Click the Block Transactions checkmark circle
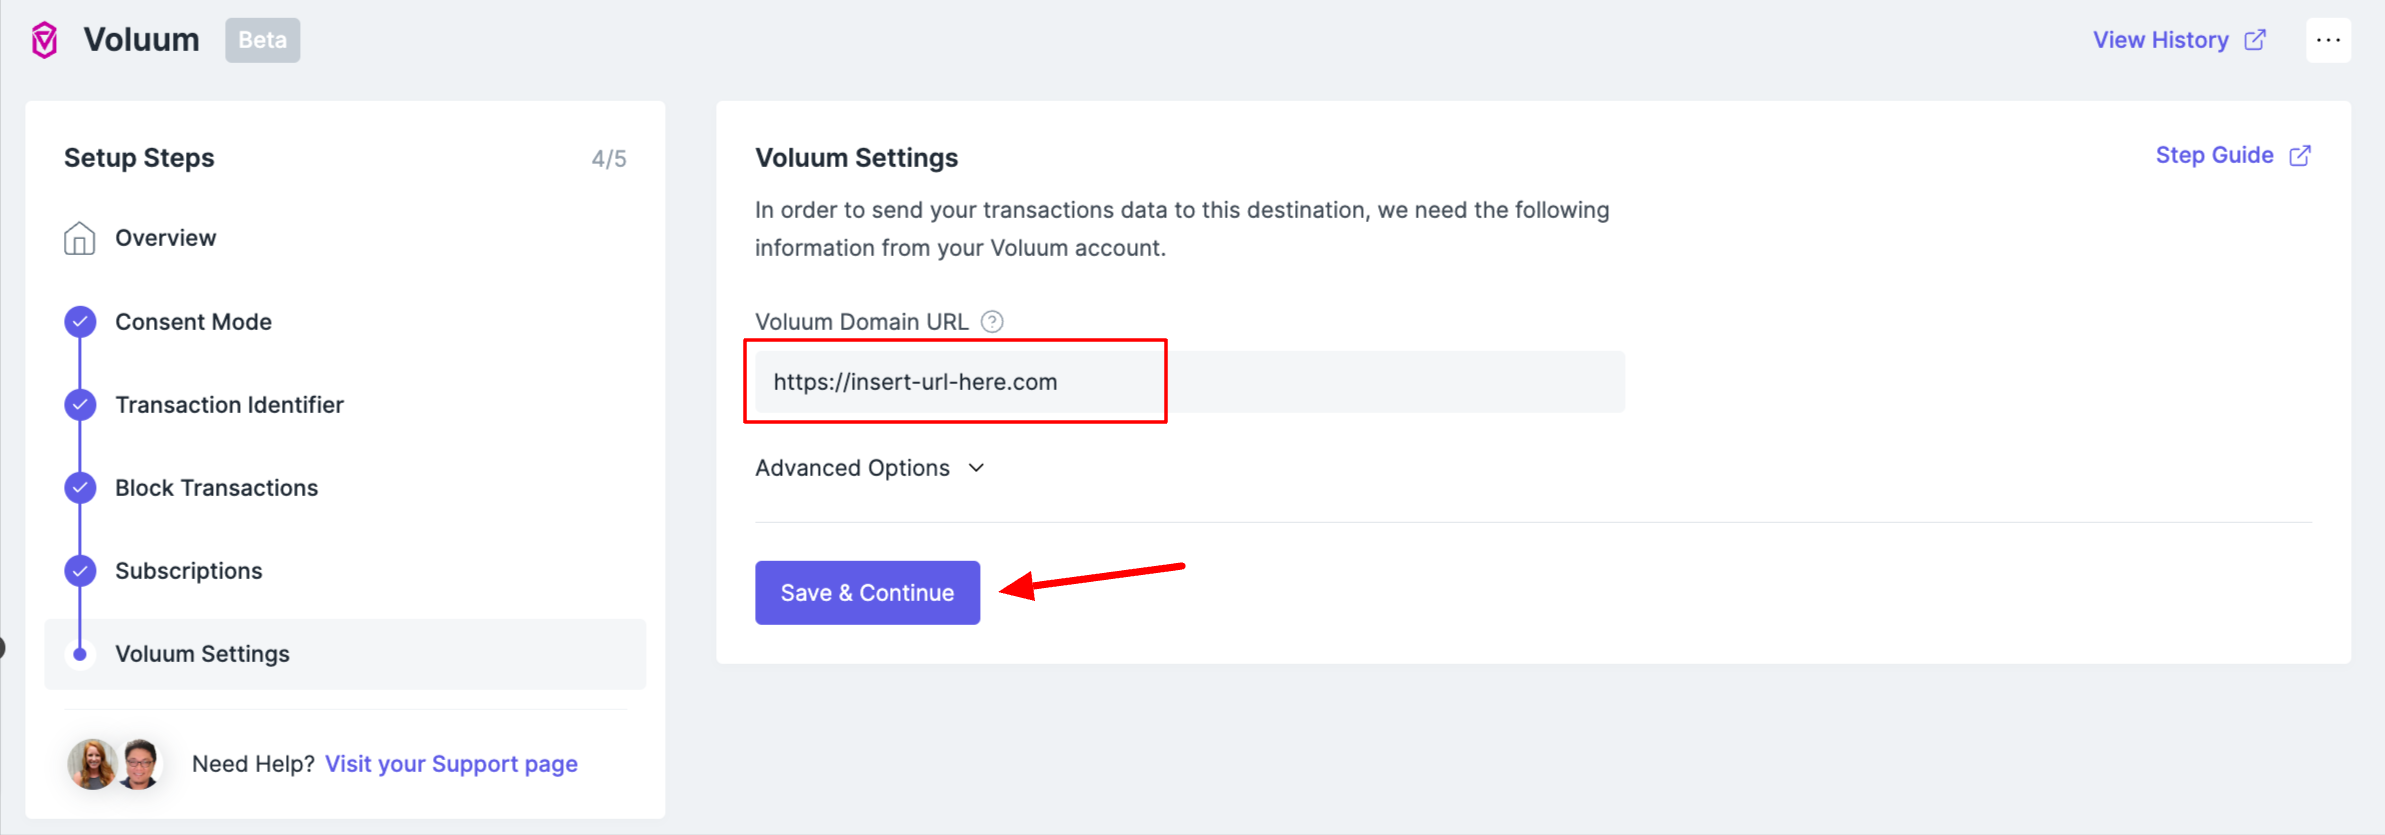2385x835 pixels. coord(80,488)
